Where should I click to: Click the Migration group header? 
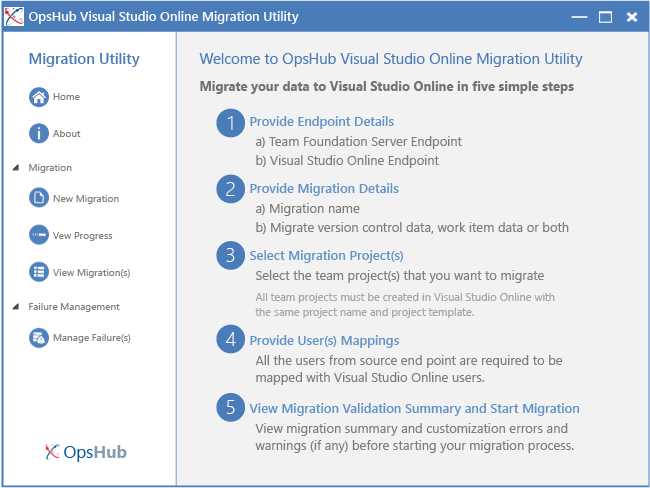point(50,168)
